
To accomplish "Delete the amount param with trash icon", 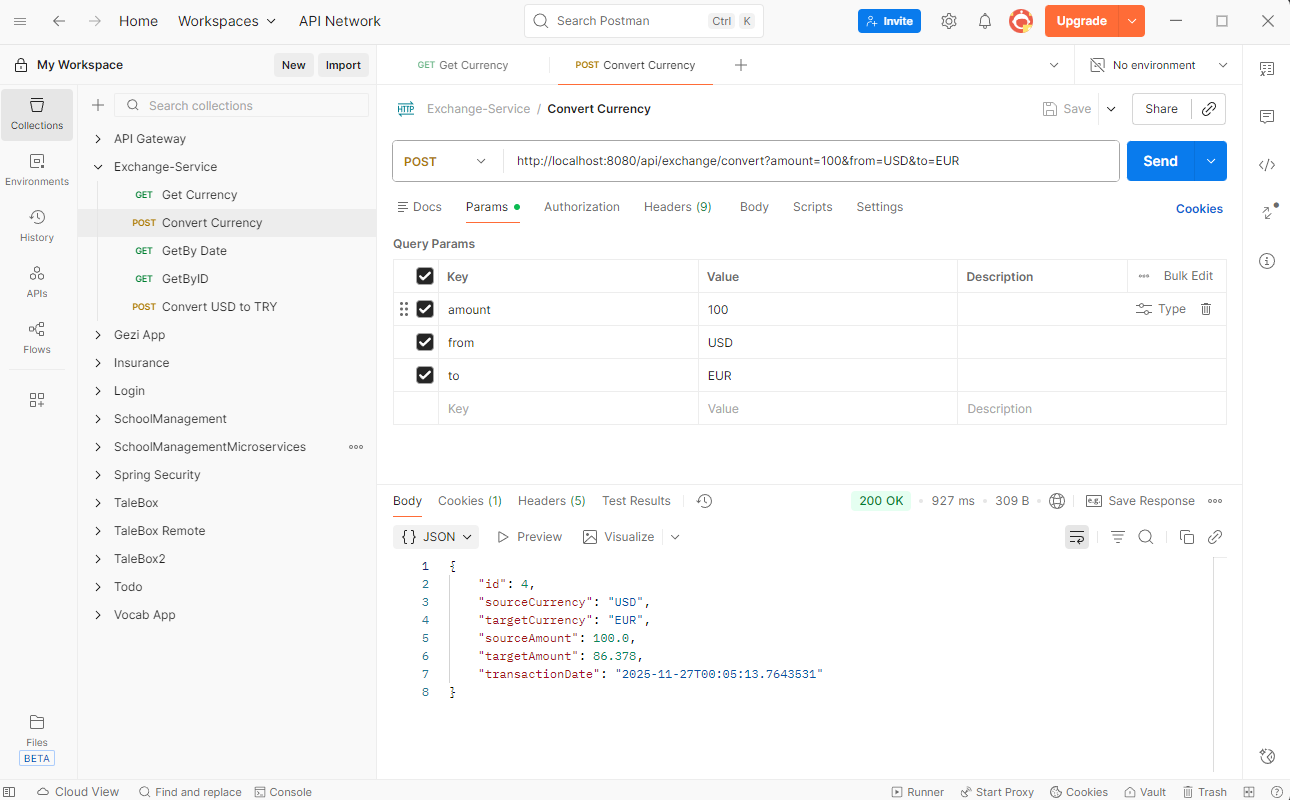I will [1206, 309].
